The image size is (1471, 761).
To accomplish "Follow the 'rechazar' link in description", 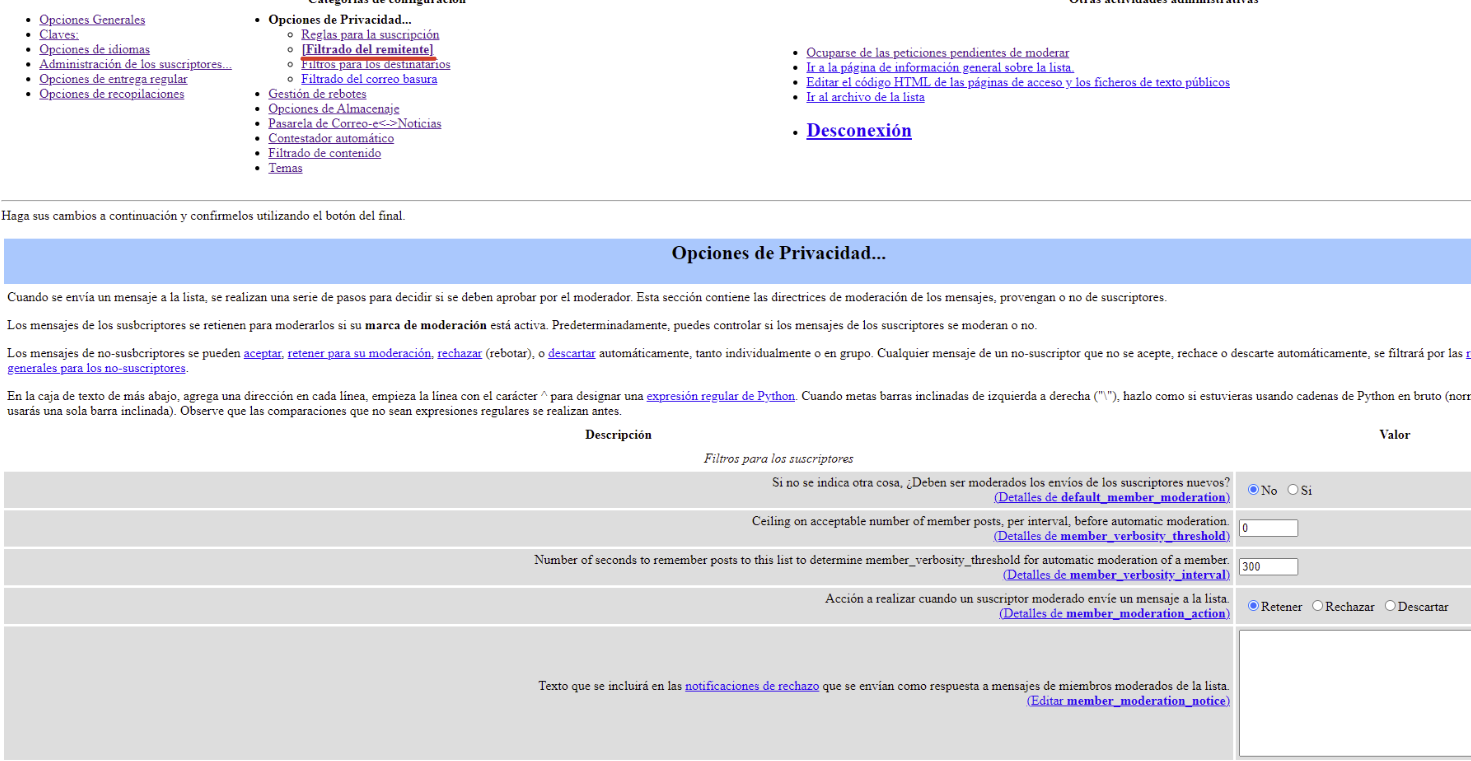I will pos(460,354).
